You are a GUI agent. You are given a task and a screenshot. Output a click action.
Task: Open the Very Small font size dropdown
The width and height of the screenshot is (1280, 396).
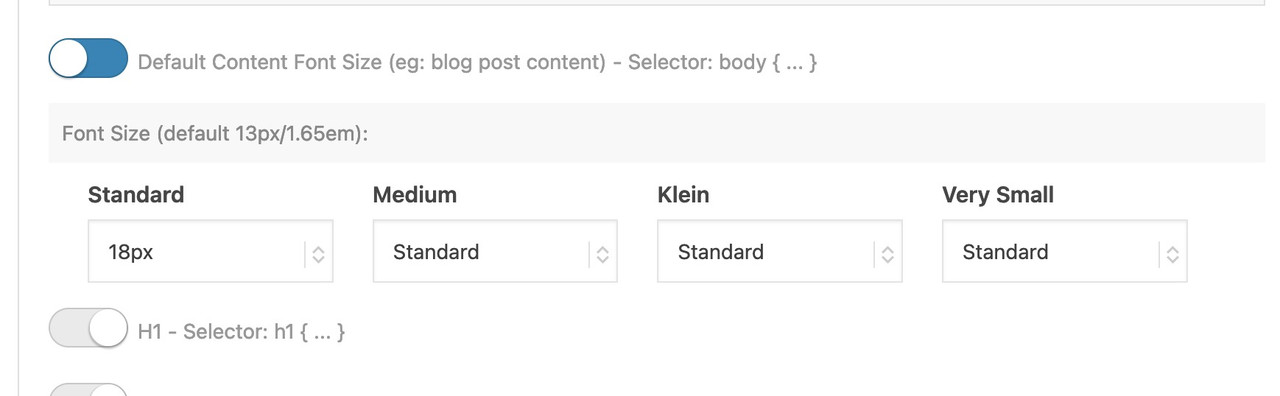(x=1064, y=252)
